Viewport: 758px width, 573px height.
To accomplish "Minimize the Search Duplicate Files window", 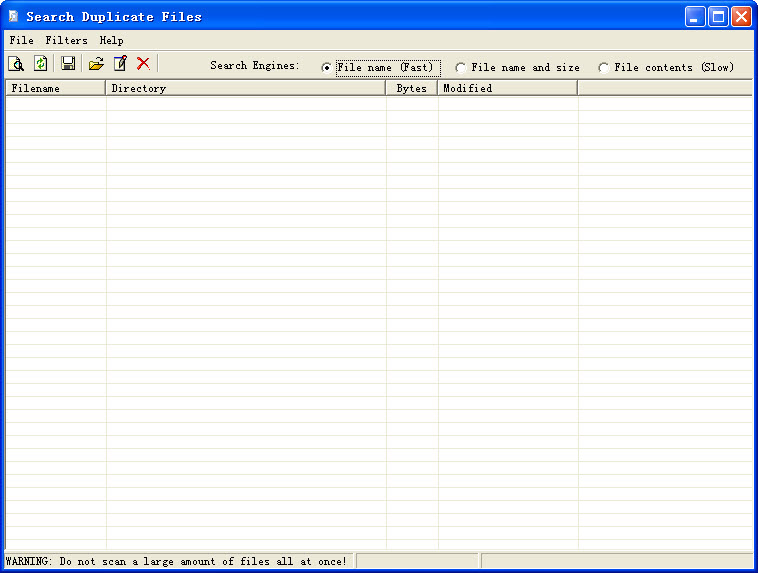I will coord(695,17).
